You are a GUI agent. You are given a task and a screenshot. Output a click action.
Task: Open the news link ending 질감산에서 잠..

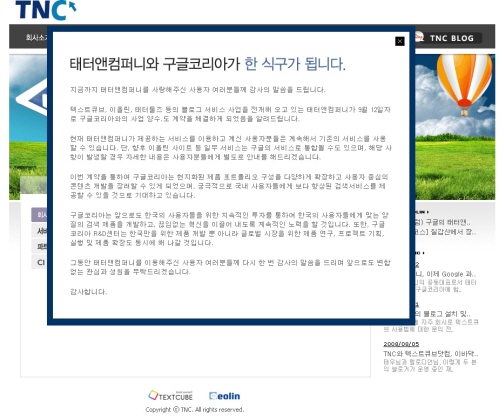(446, 232)
